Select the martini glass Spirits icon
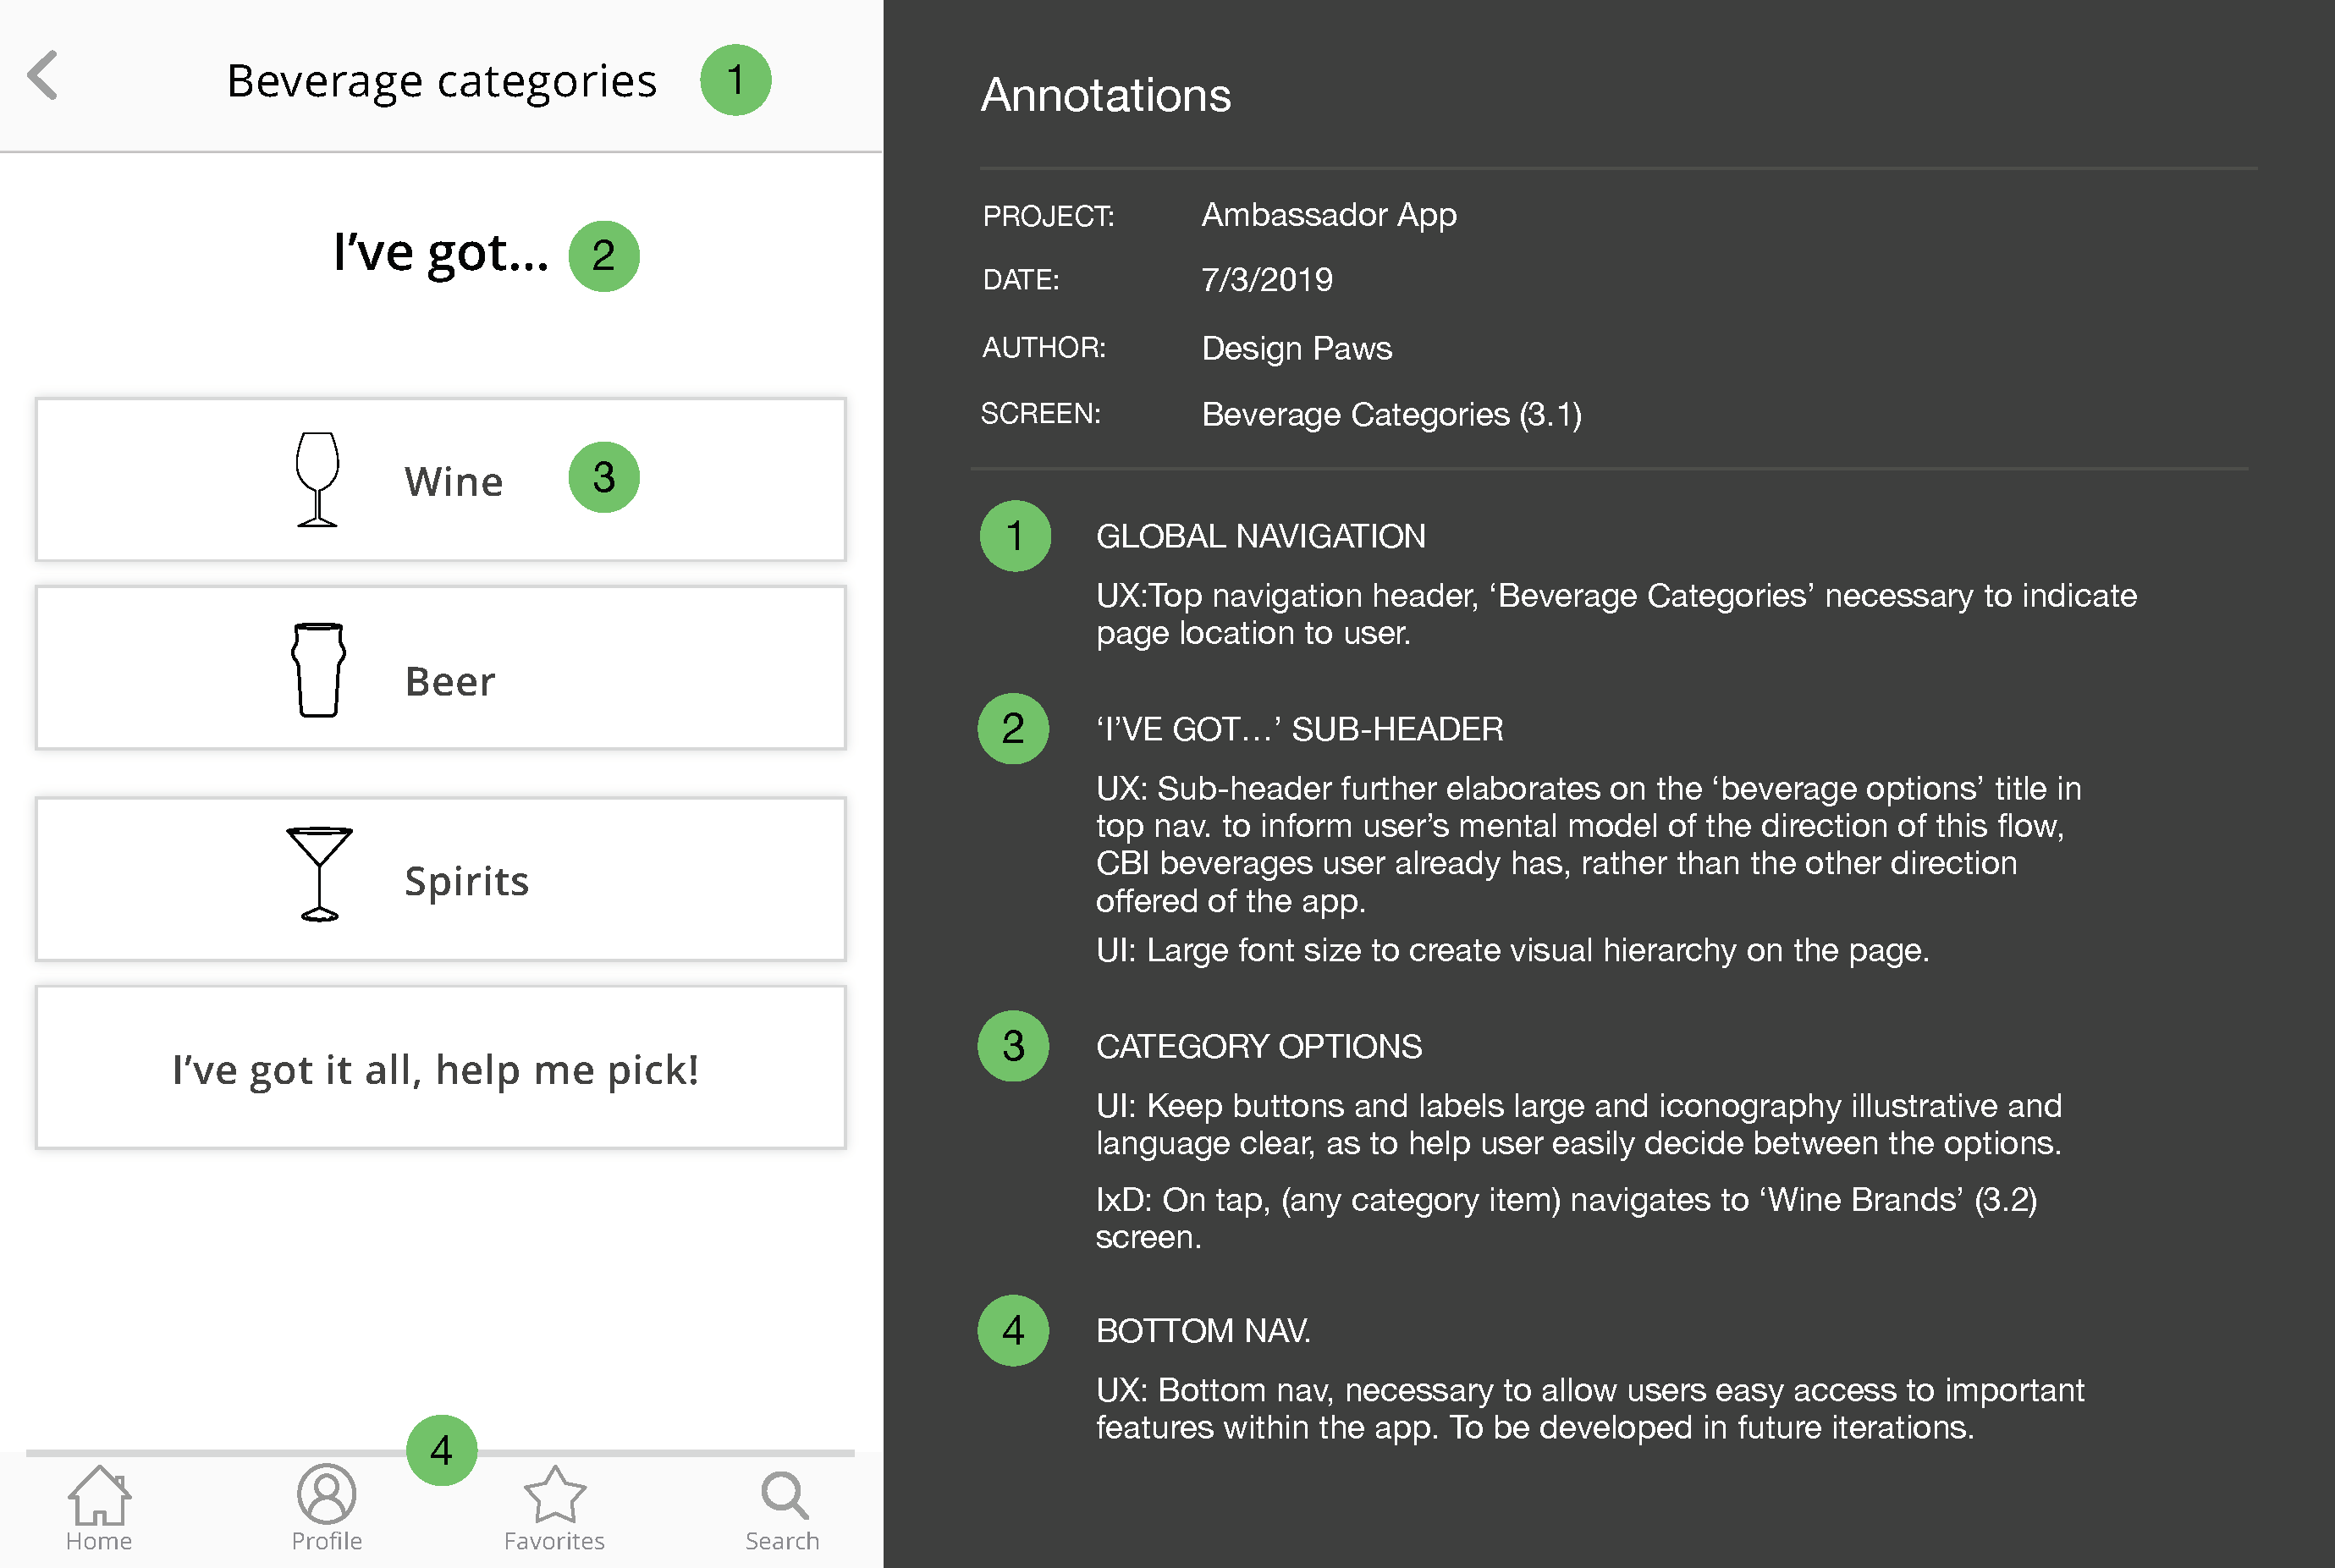Screen dimensions: 2335x1568 tap(319, 874)
